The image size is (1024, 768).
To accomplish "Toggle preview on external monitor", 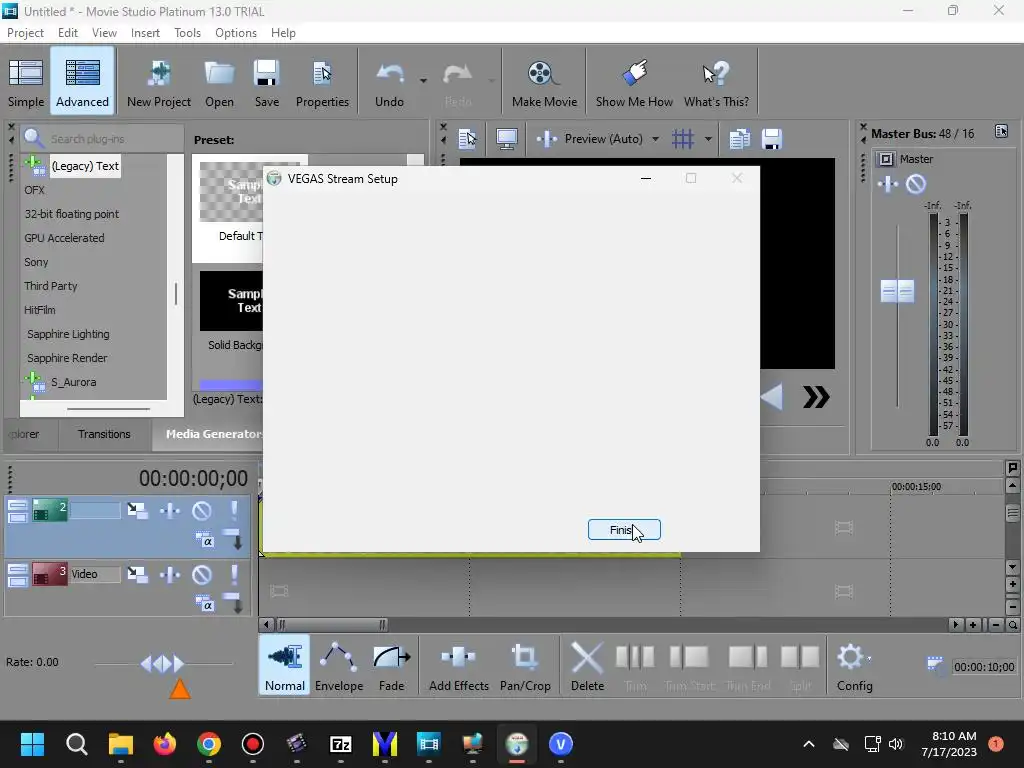I will point(507,138).
